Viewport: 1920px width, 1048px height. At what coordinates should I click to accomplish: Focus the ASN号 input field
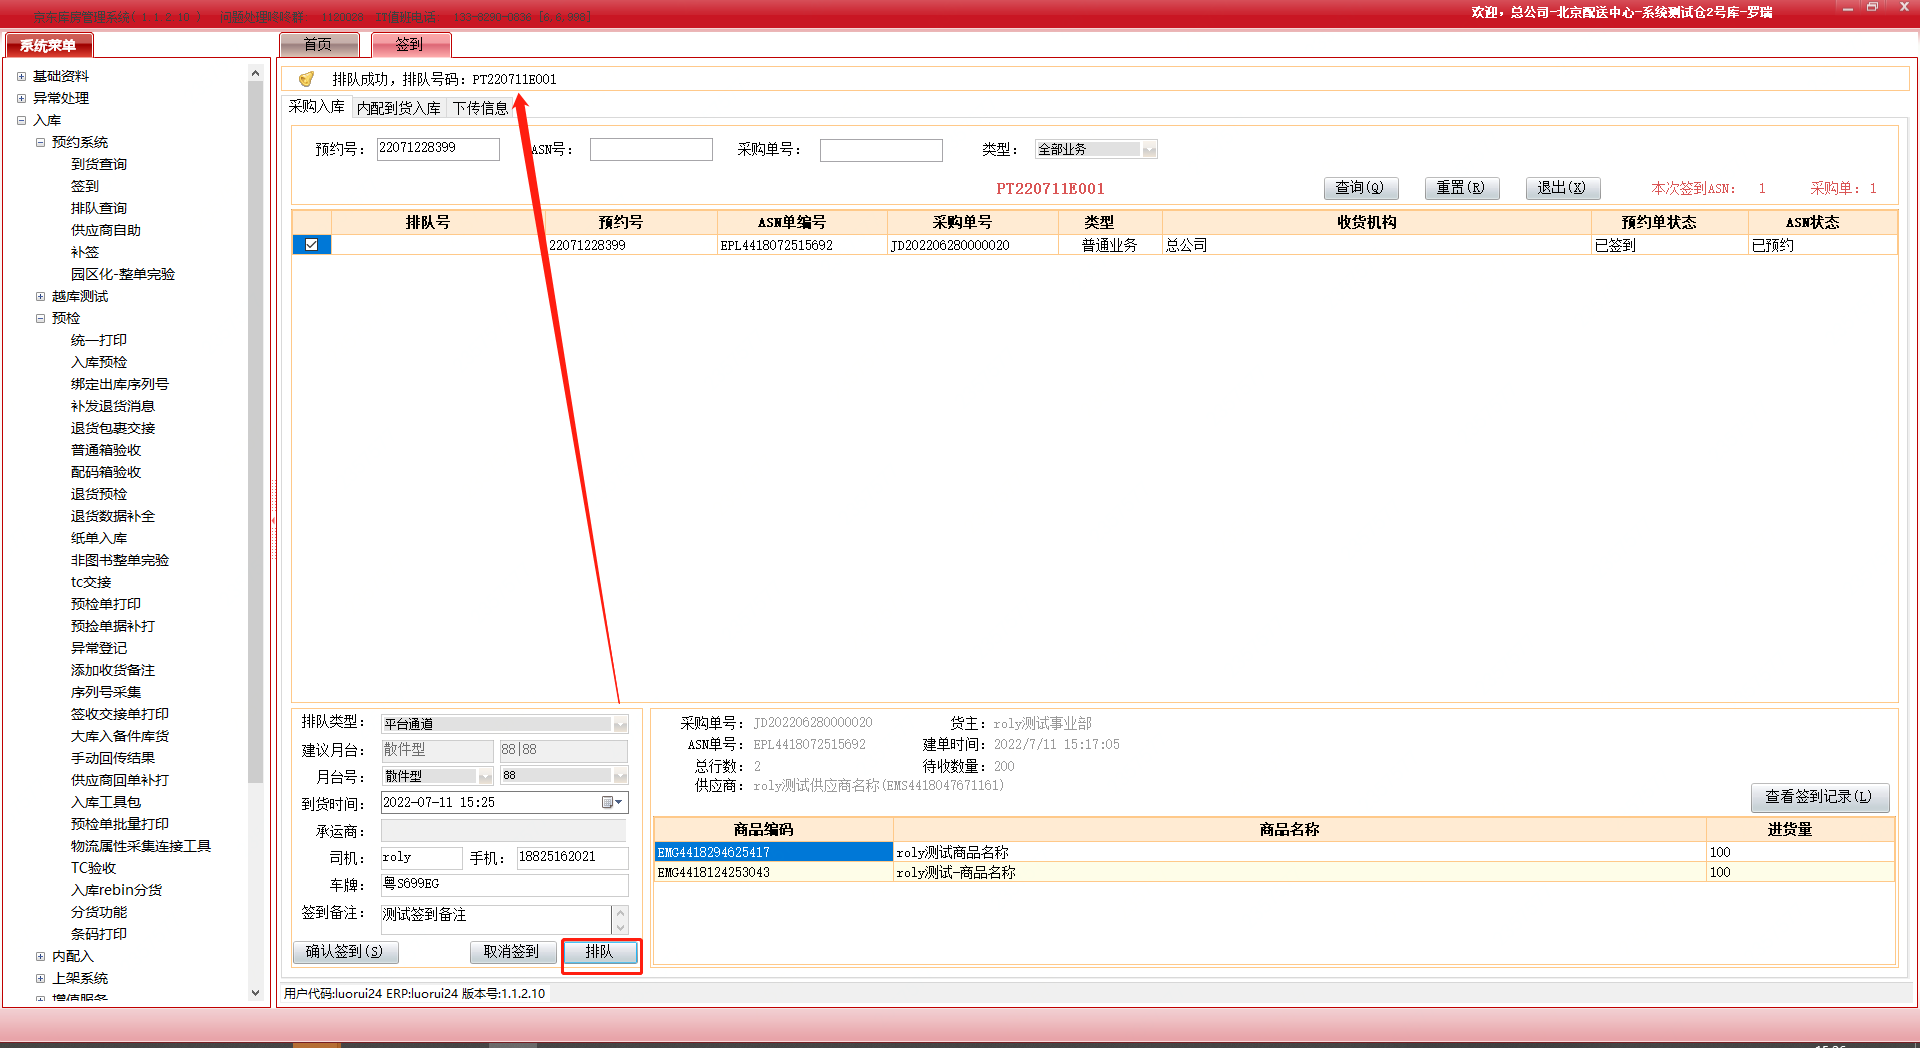[651, 150]
